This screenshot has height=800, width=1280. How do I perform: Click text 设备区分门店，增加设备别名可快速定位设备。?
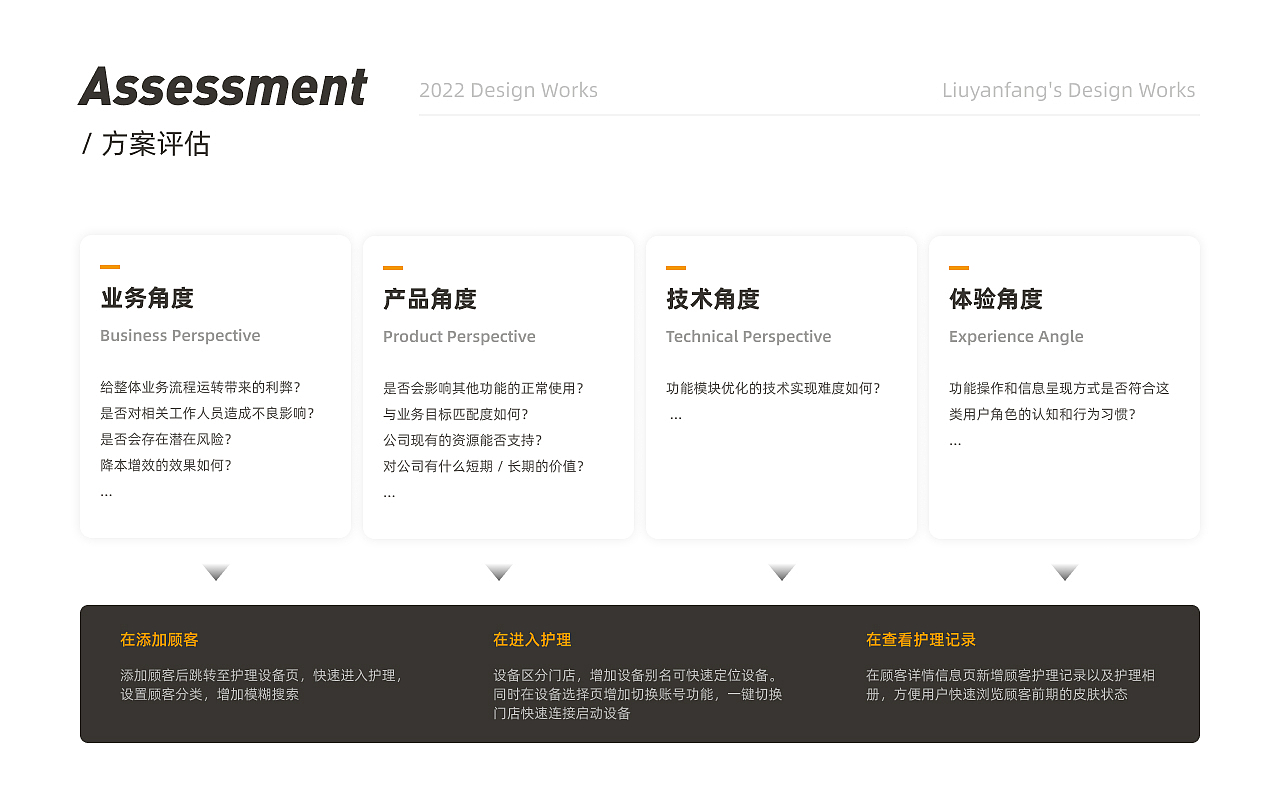point(637,675)
